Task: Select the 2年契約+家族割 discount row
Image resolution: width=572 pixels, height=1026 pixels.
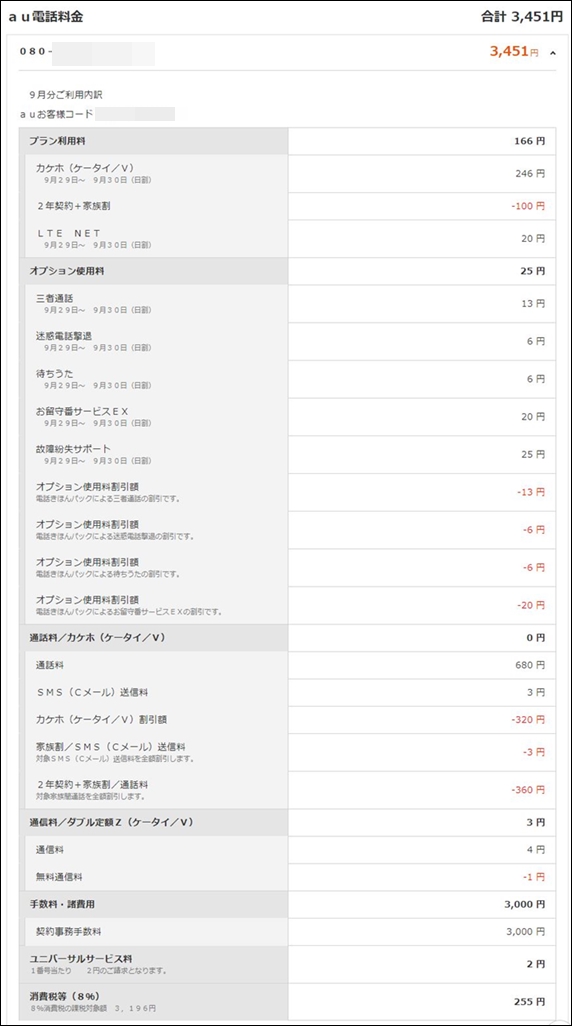Action: (x=287, y=206)
